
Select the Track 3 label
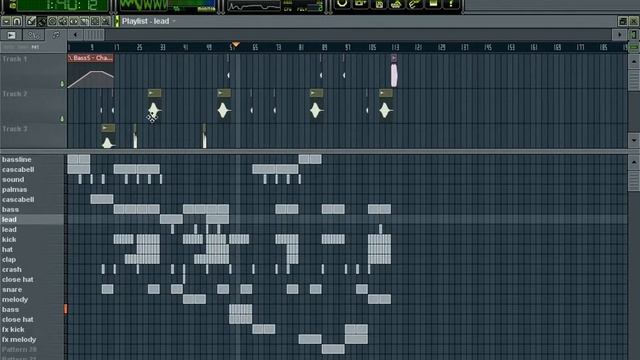point(14,129)
